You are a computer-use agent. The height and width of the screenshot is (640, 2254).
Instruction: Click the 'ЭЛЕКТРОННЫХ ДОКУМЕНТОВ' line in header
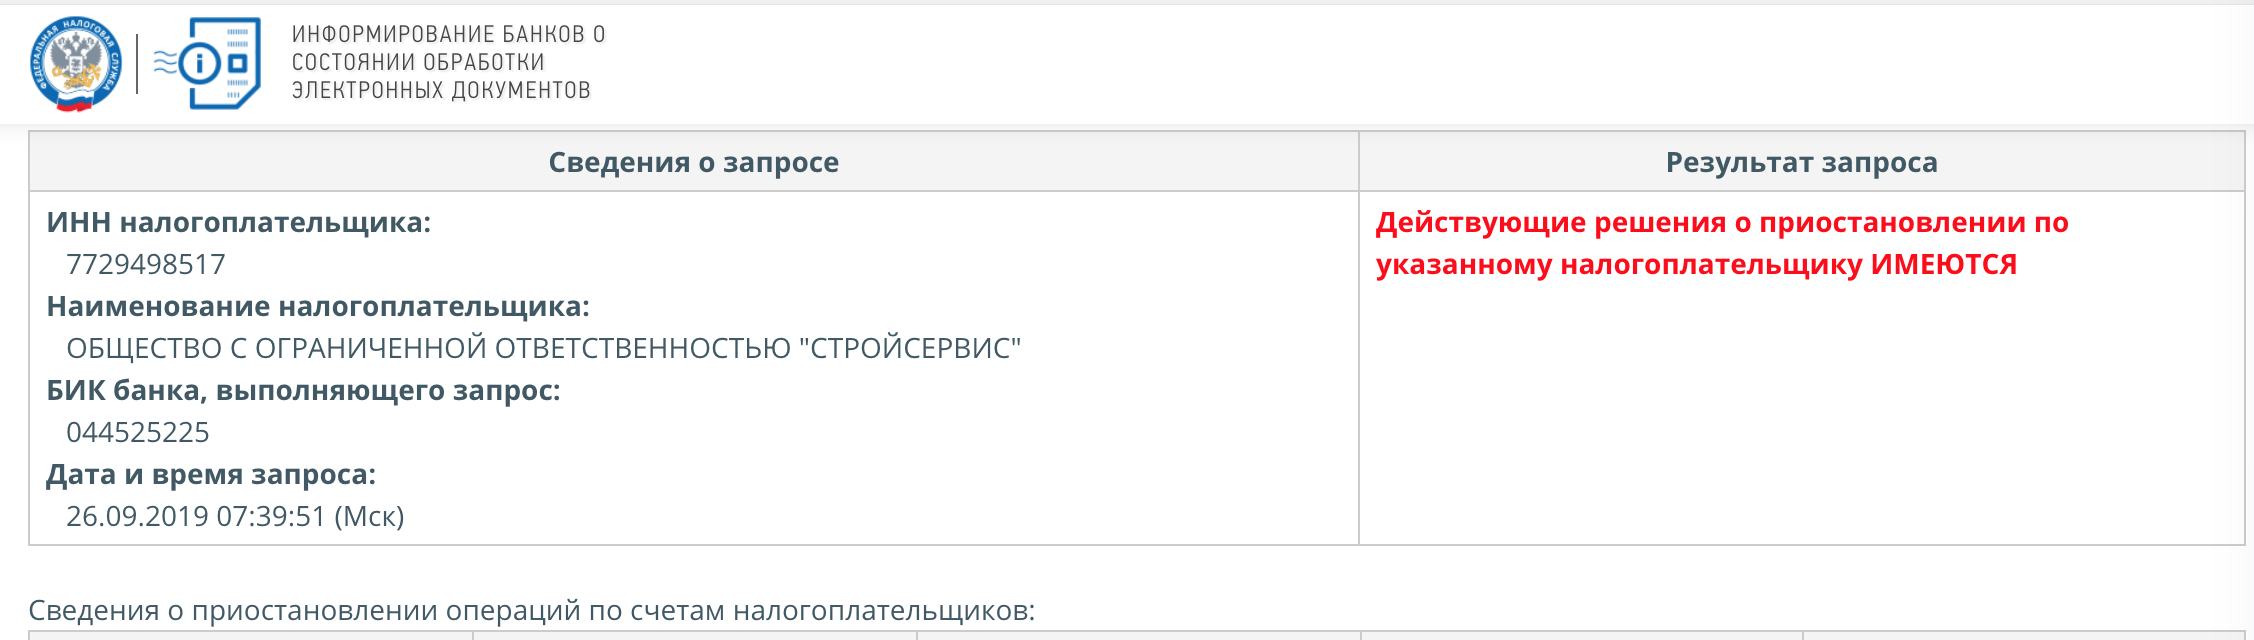coord(441,90)
